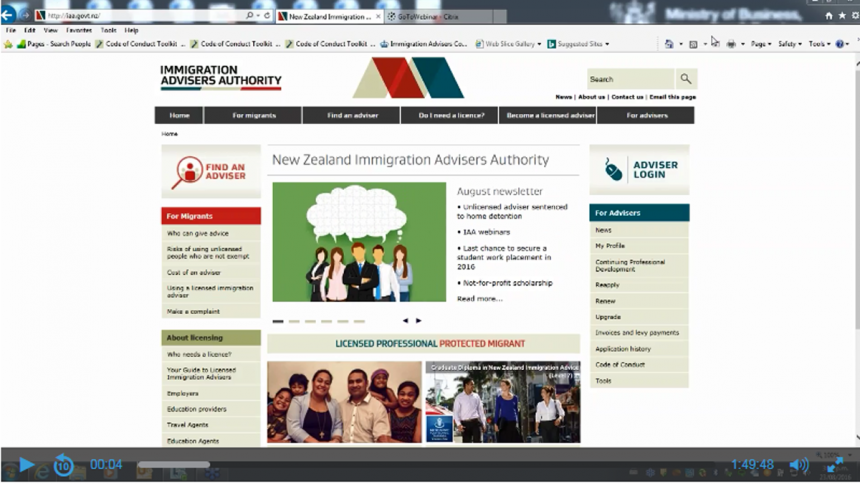Click the address bar search magnifier icon
The width and height of the screenshot is (860, 484).
(250, 15)
